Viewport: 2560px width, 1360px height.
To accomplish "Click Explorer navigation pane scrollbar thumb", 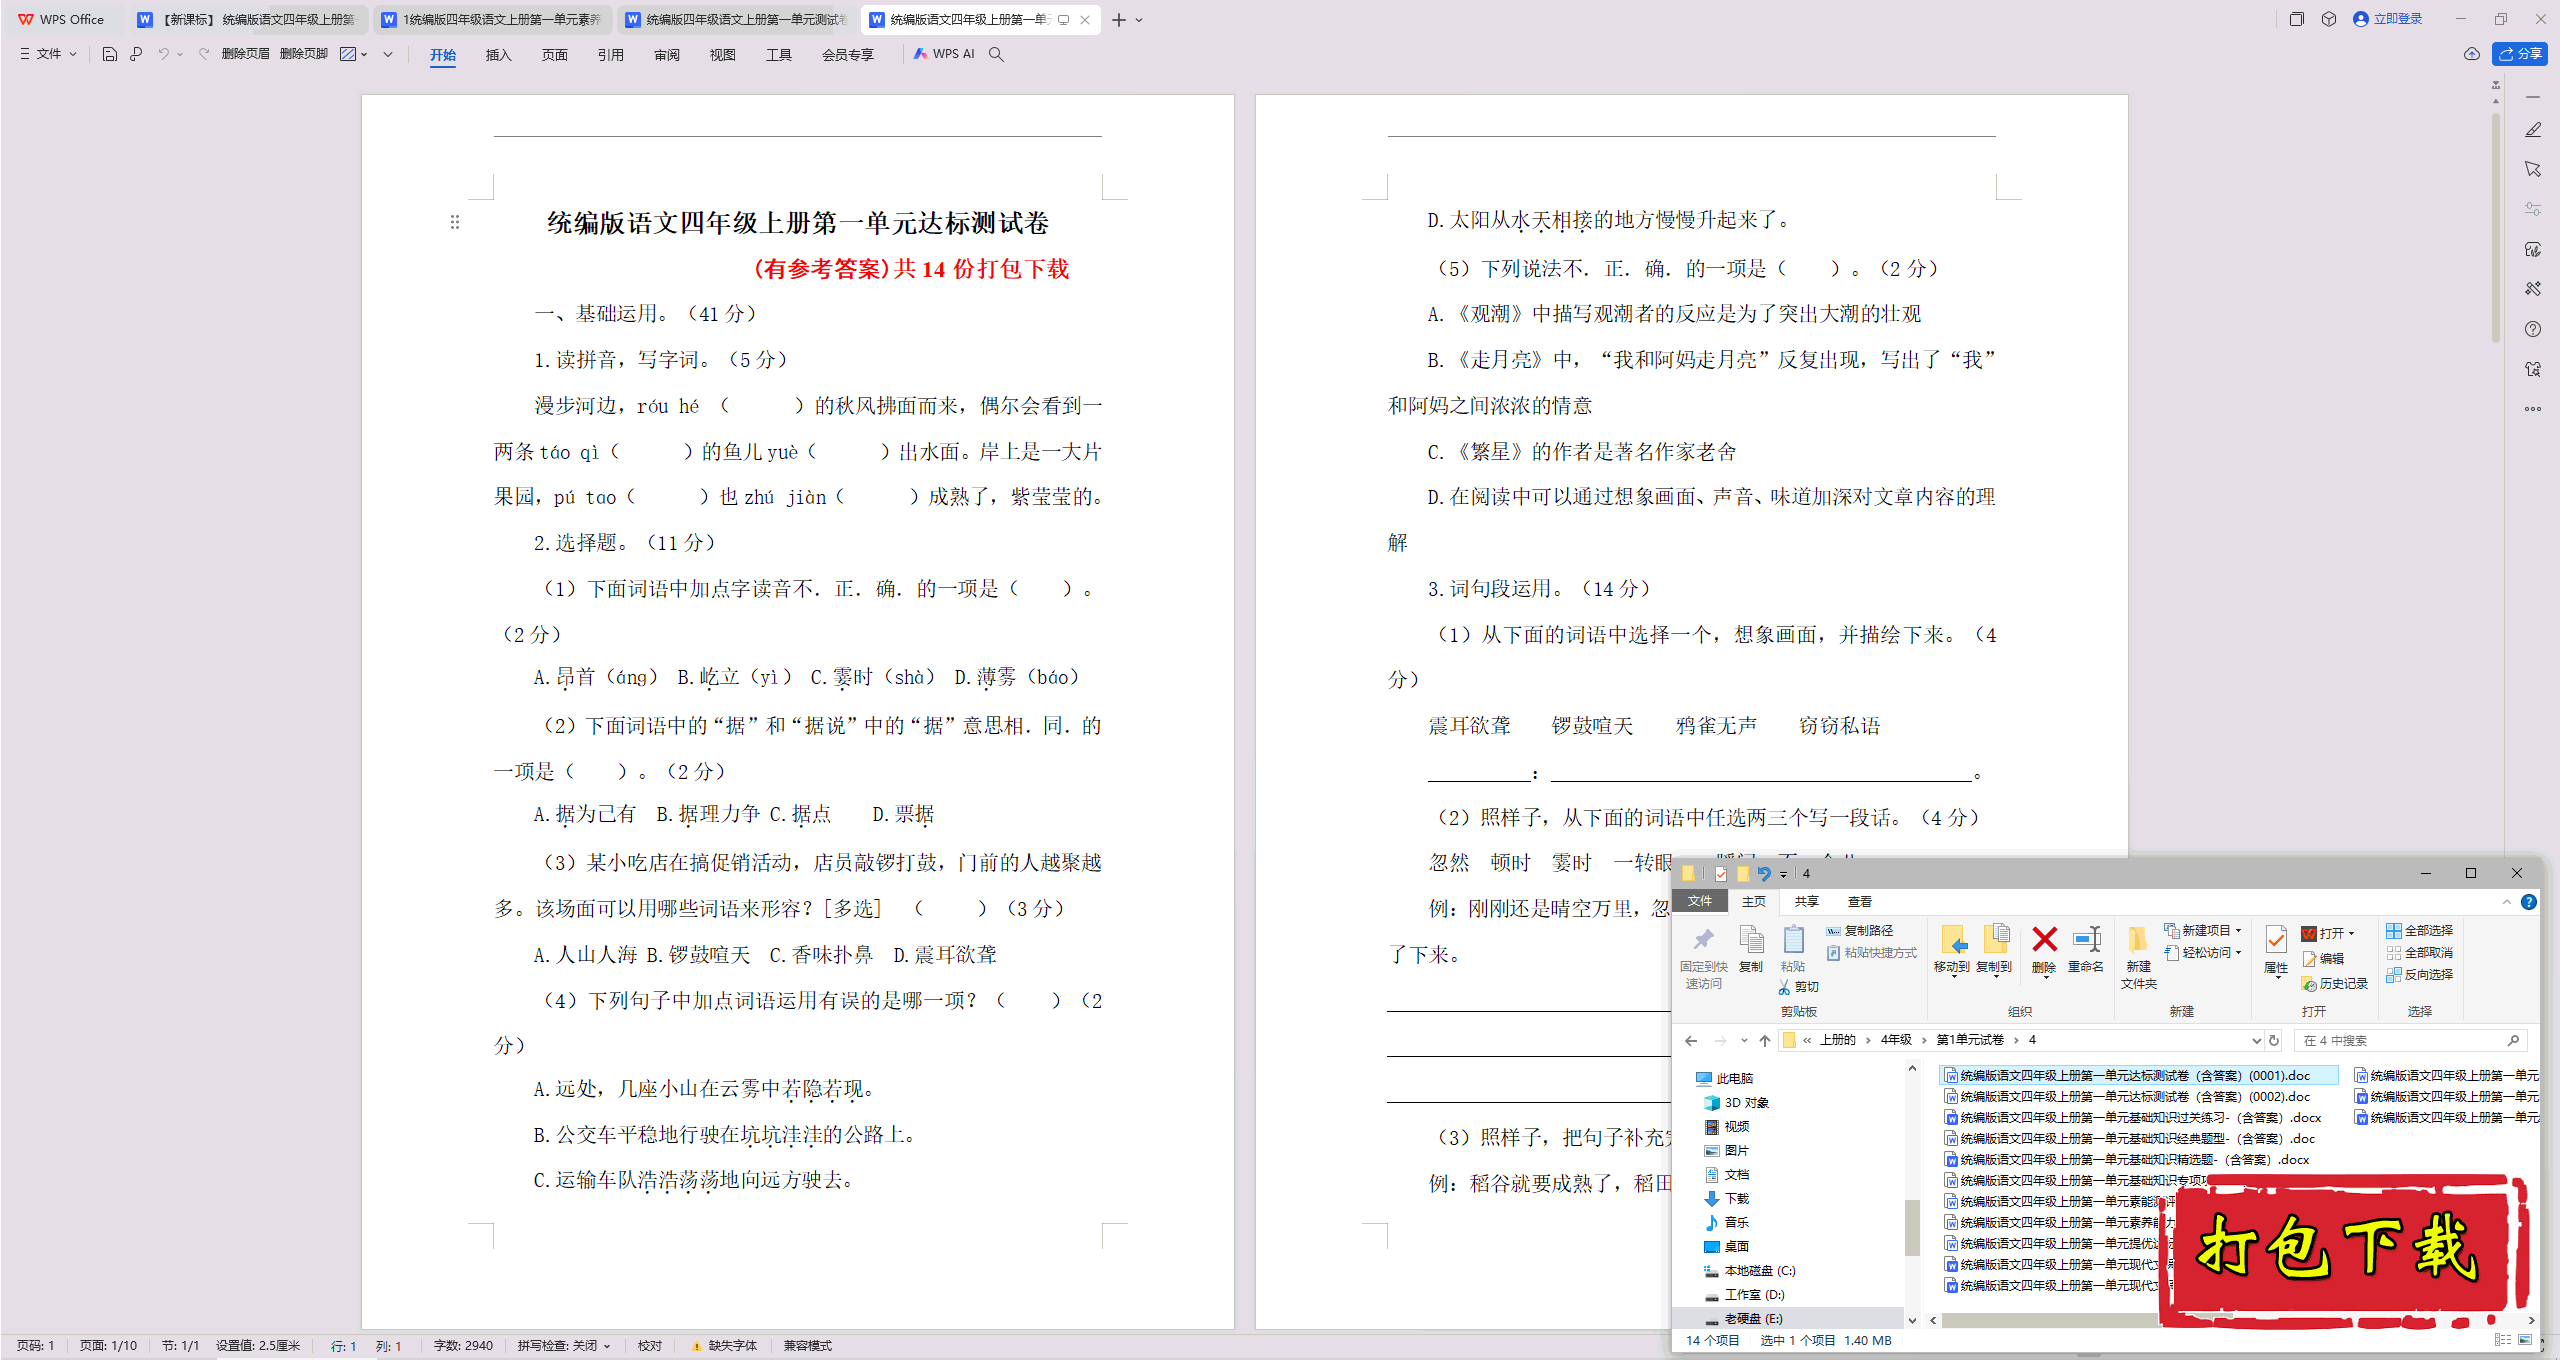I will tap(1912, 1229).
